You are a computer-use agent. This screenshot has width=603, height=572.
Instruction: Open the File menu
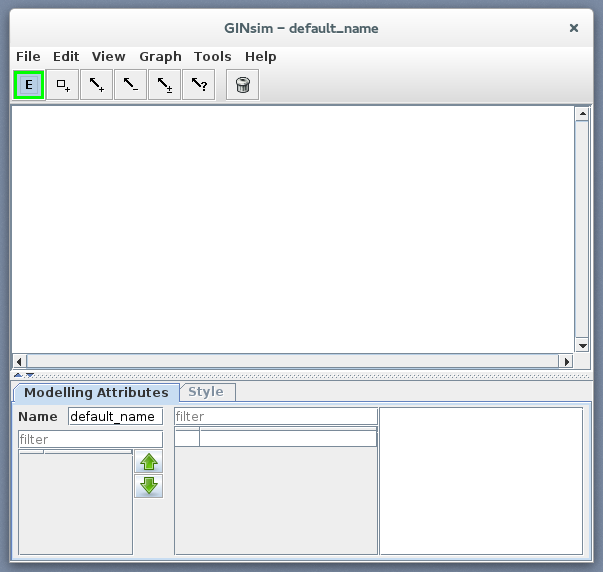point(28,57)
